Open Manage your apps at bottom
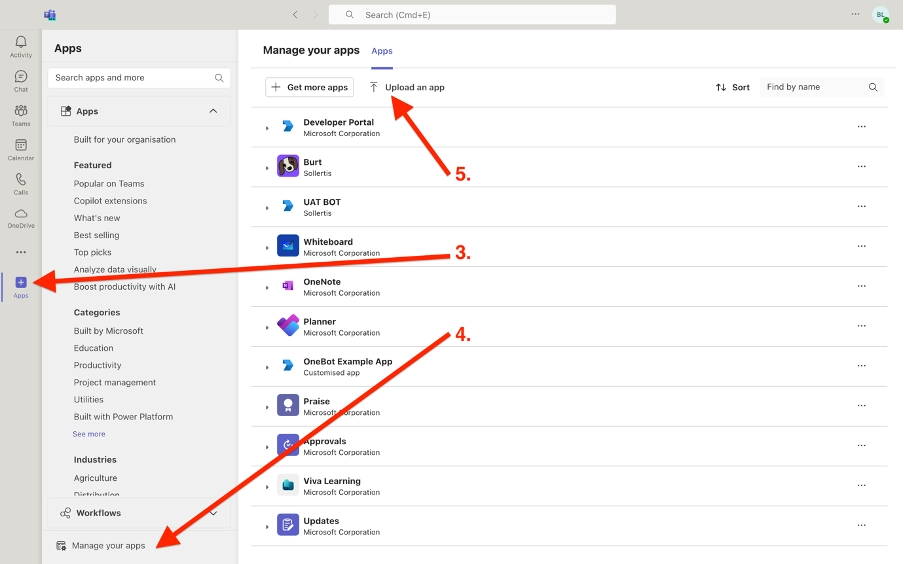904x564 pixels. tap(100, 546)
